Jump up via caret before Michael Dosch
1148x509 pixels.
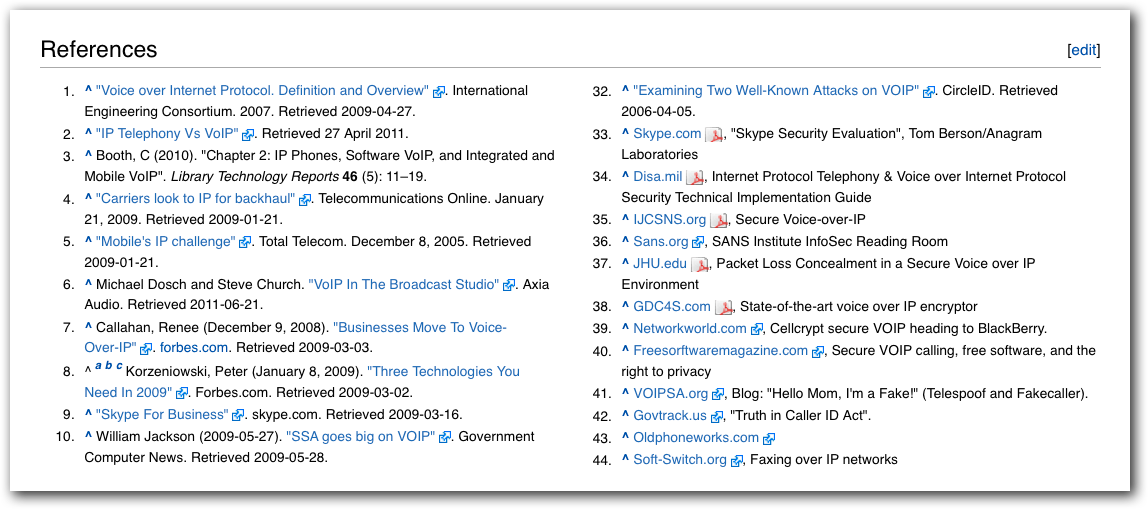click(89, 284)
